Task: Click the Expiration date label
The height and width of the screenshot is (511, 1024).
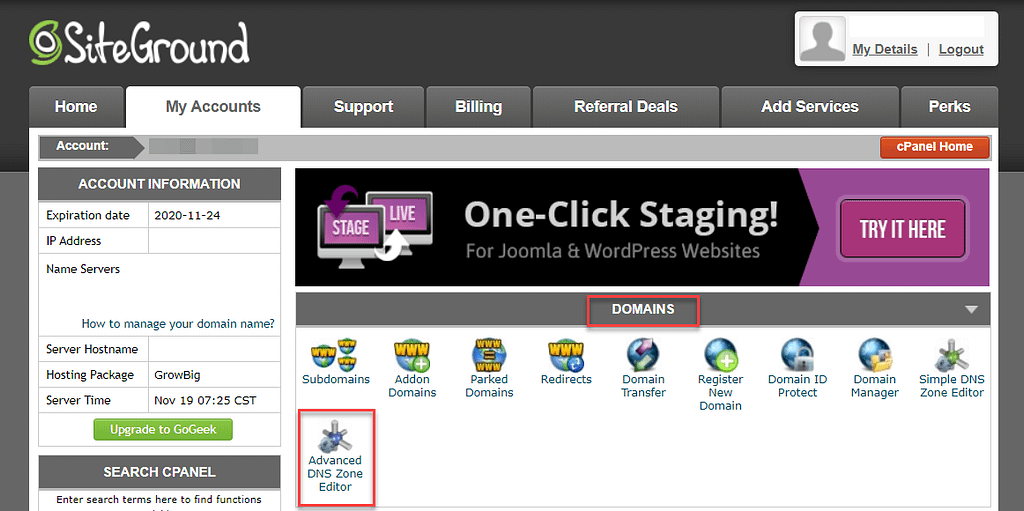Action: [x=88, y=215]
